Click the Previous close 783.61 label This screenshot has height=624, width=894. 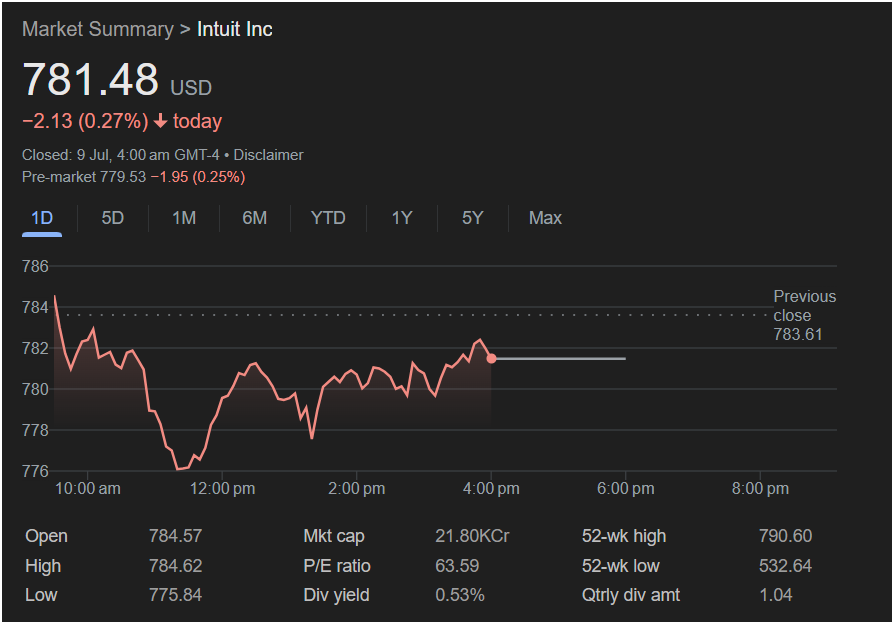(804, 315)
